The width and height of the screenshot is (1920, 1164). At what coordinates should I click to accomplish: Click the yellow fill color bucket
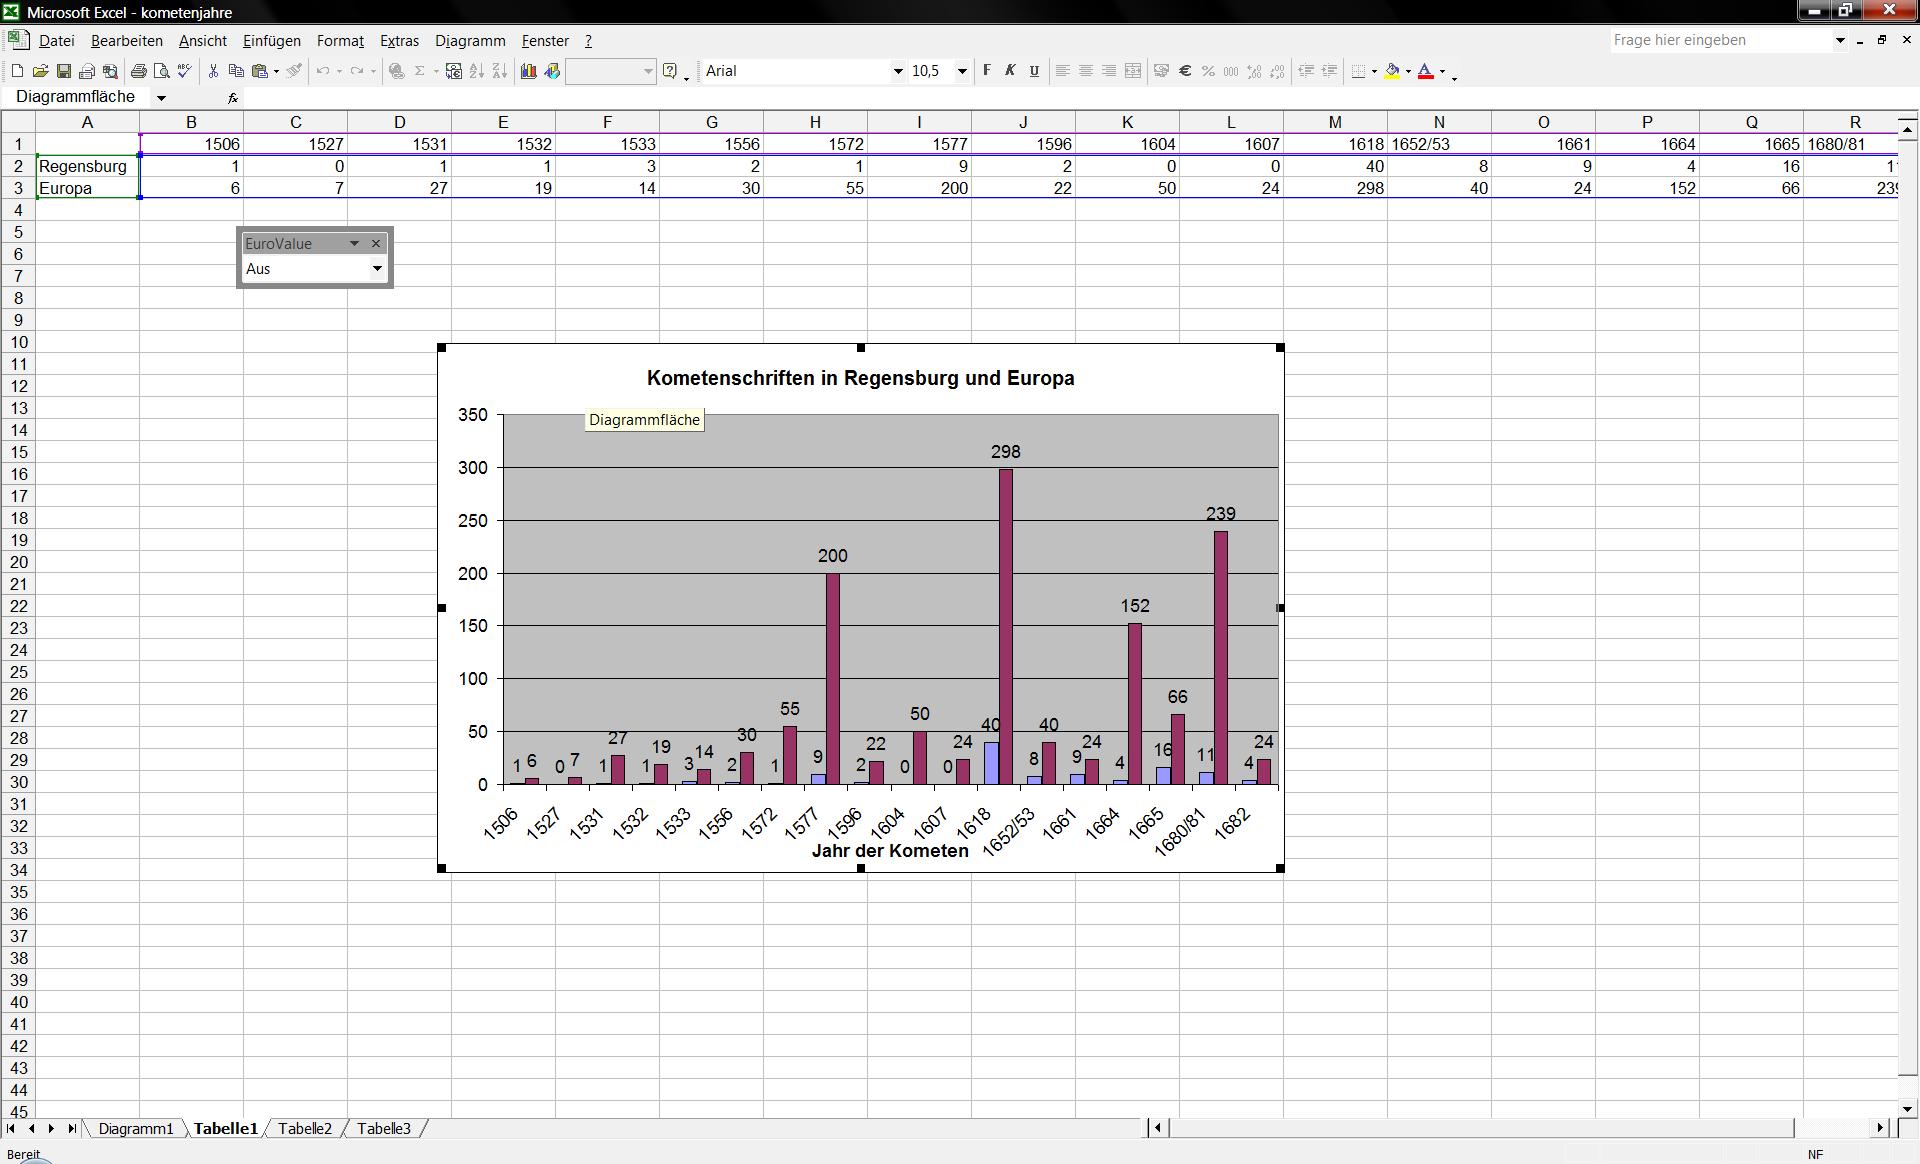(x=1392, y=71)
